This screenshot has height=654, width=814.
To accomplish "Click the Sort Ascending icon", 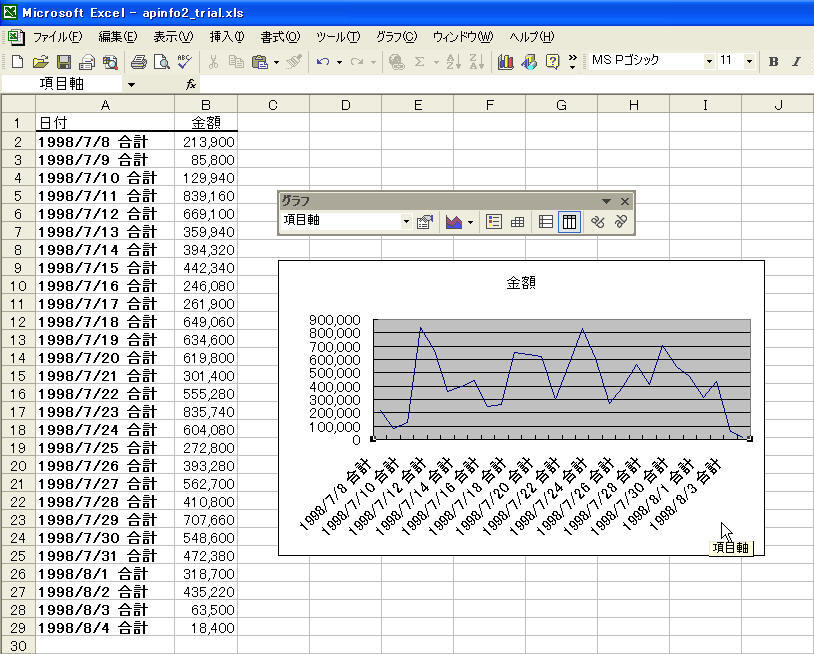I will [x=453, y=62].
